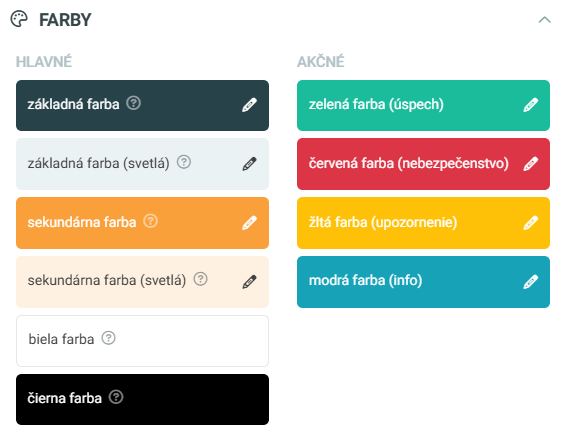Click the question mark beside základná farba (svetlá)
The image size is (563, 441).
[183, 162]
